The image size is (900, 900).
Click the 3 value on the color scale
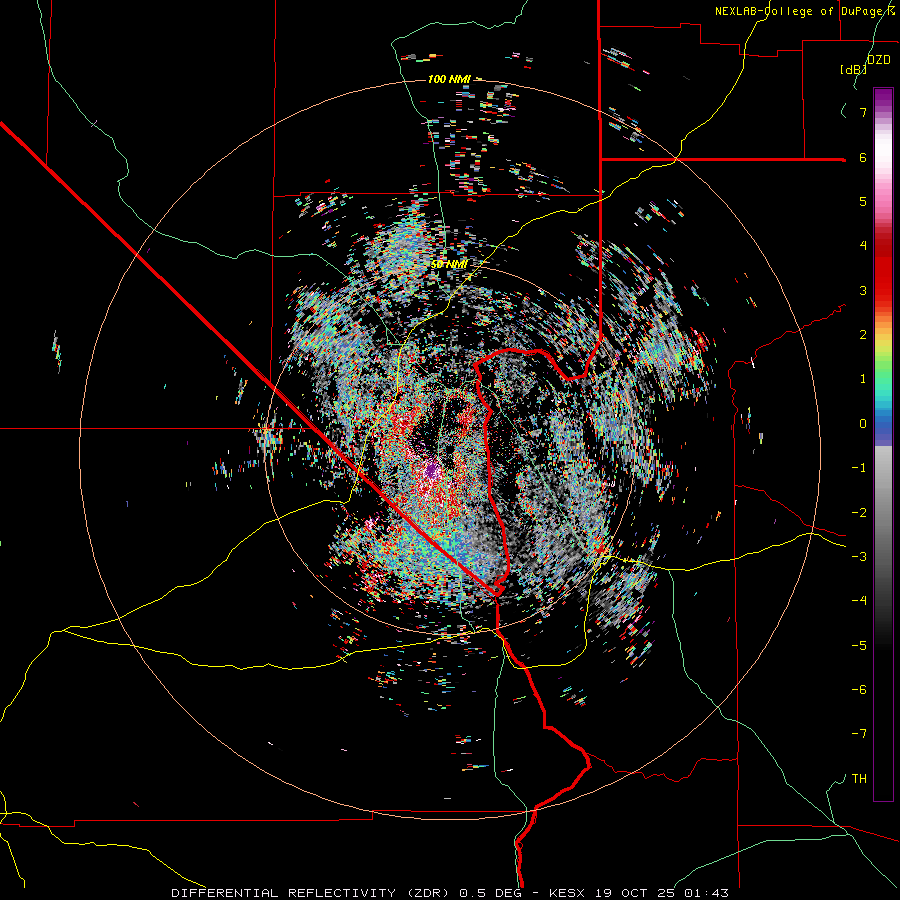(863, 290)
